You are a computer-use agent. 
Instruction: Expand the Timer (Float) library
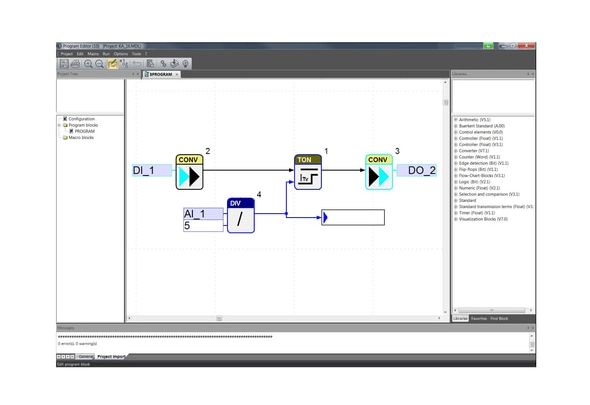click(x=456, y=213)
